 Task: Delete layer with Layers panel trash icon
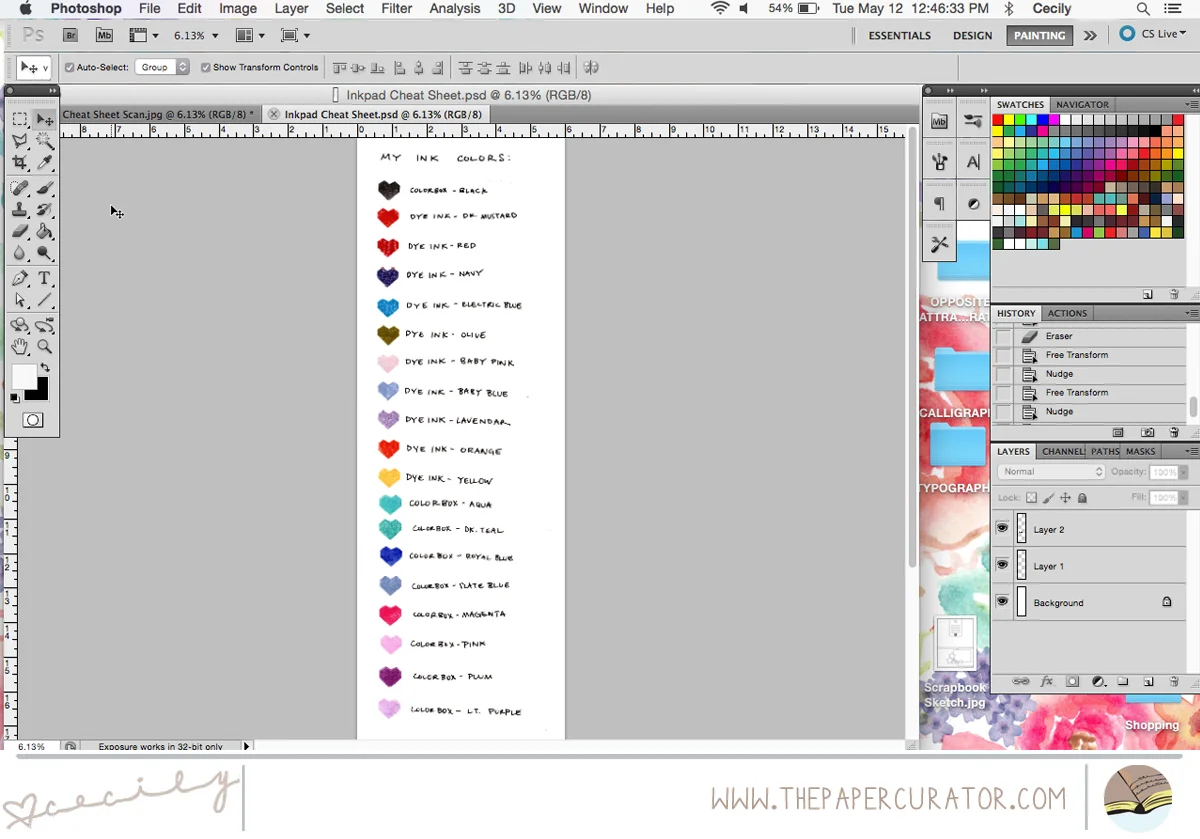(1174, 681)
